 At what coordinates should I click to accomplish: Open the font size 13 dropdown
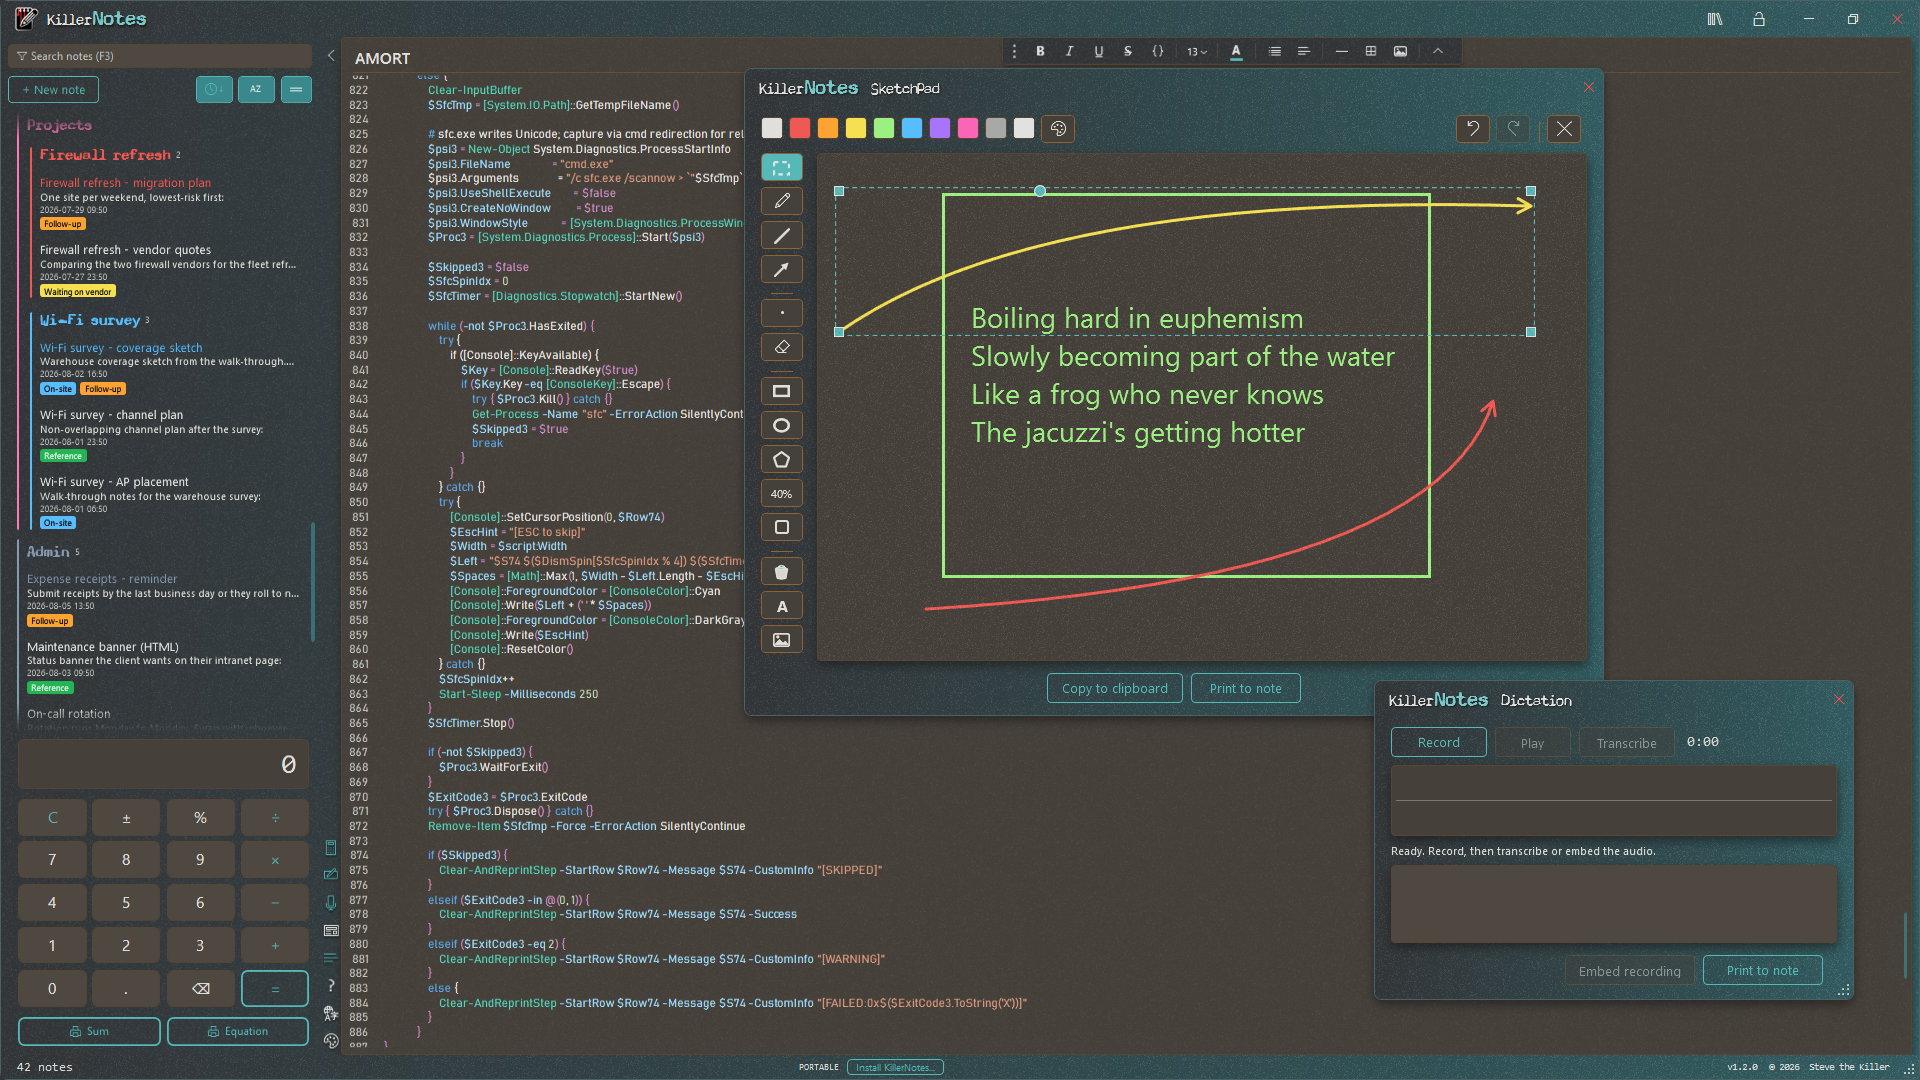point(1197,51)
